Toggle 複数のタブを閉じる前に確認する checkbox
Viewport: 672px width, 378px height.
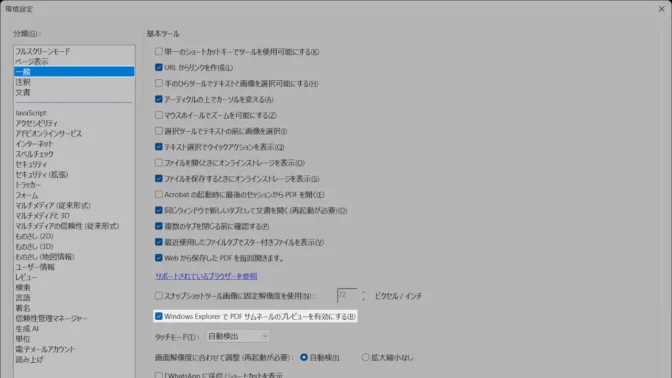coord(159,226)
